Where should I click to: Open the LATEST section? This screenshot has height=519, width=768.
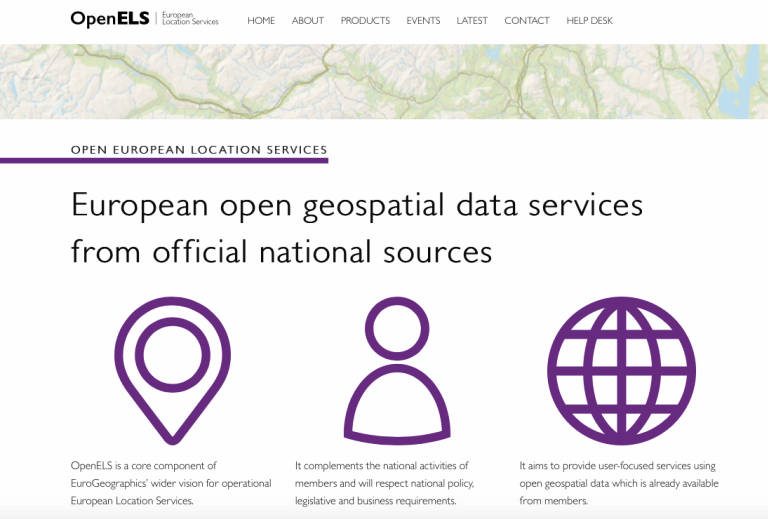tap(472, 21)
